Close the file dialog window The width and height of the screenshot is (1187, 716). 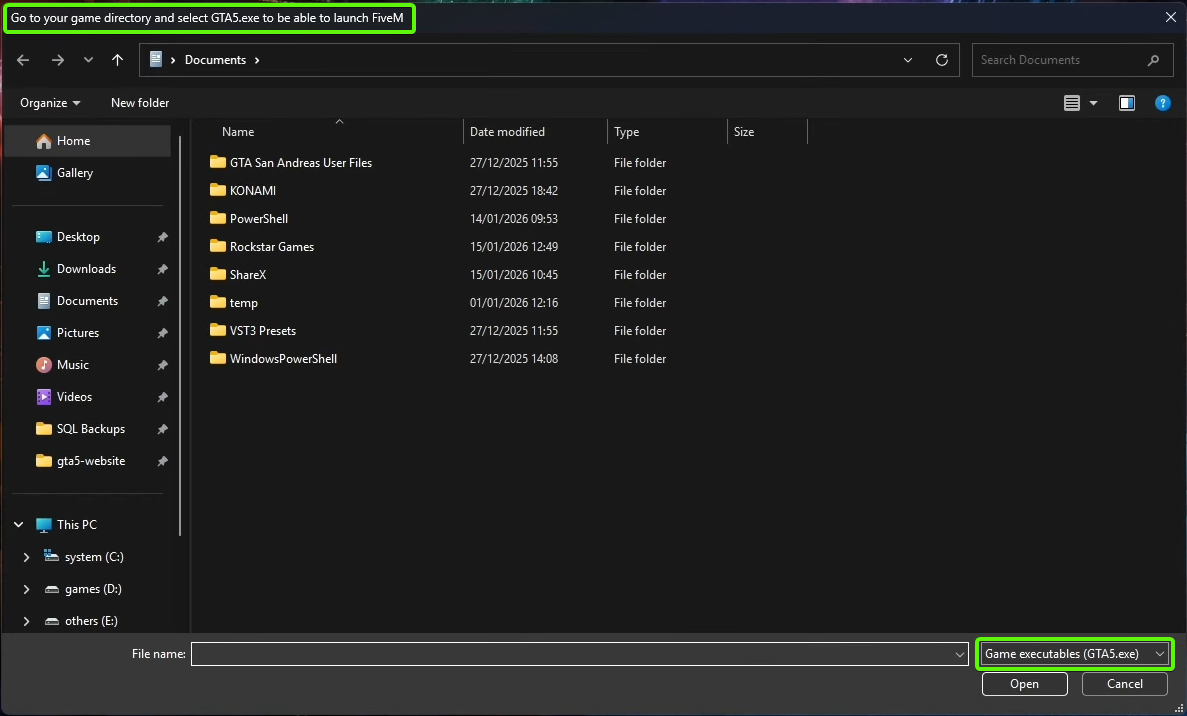[x=1170, y=17]
